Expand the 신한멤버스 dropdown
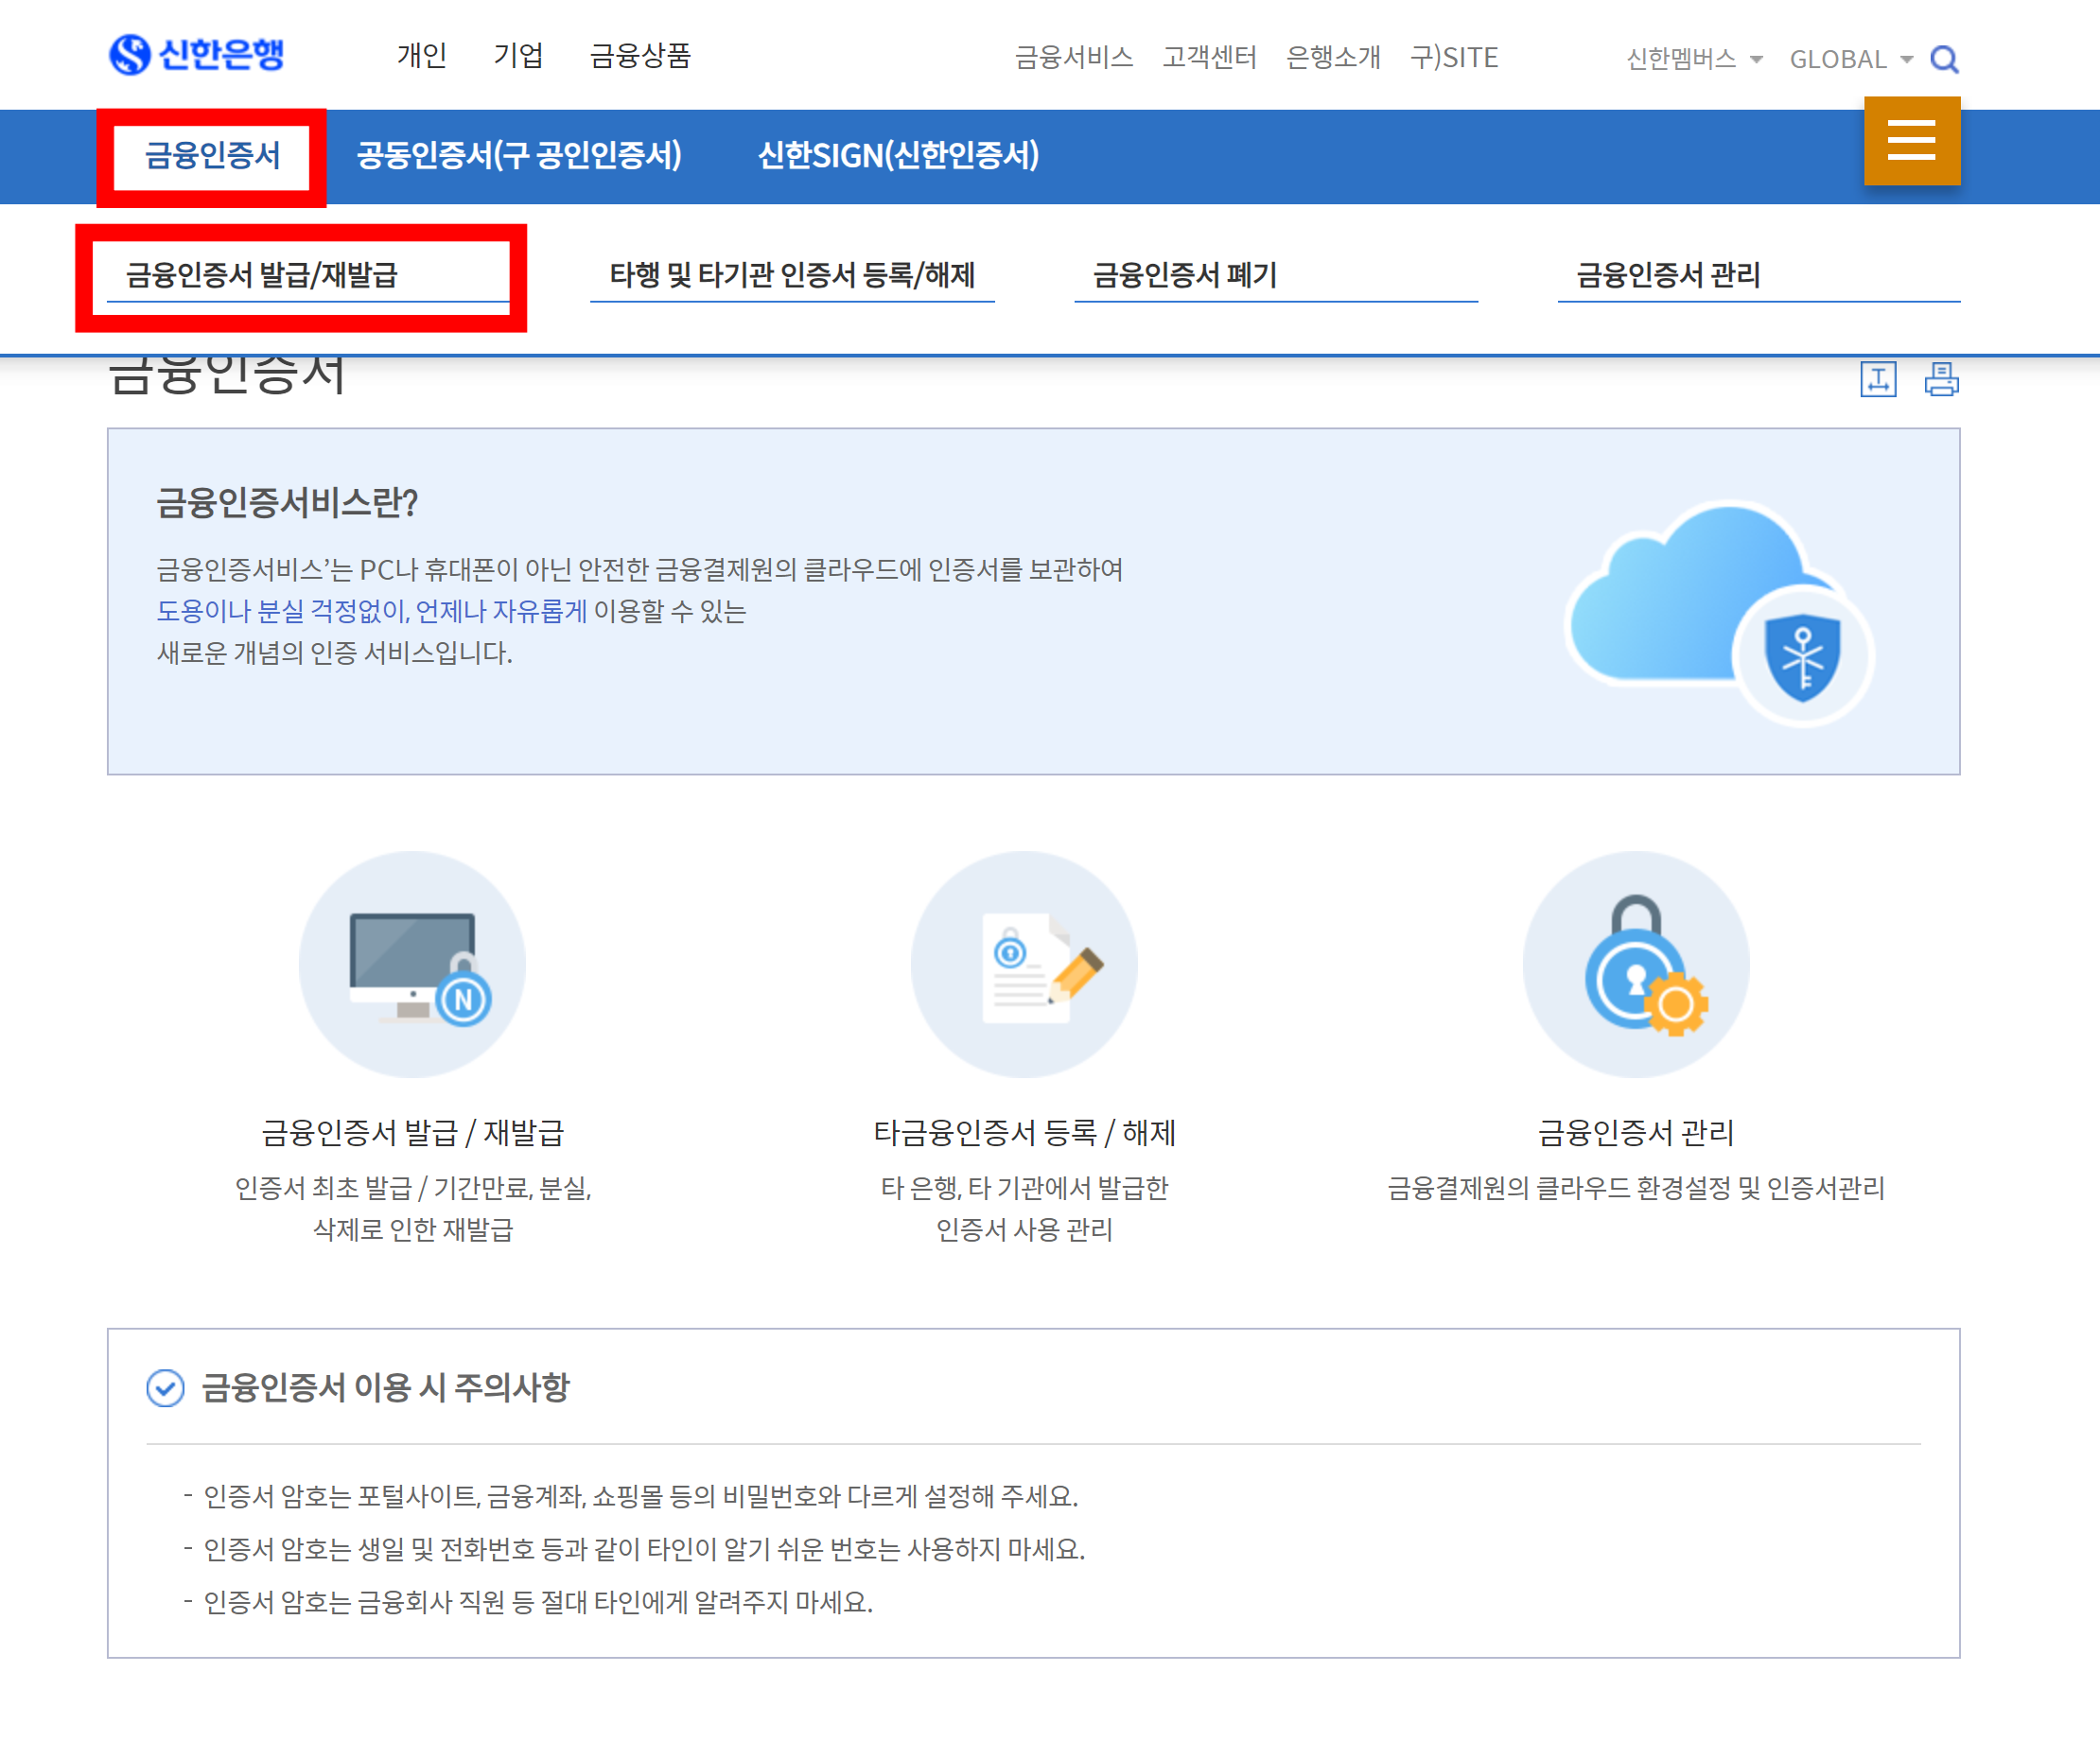2100x1759 pixels. click(1693, 59)
